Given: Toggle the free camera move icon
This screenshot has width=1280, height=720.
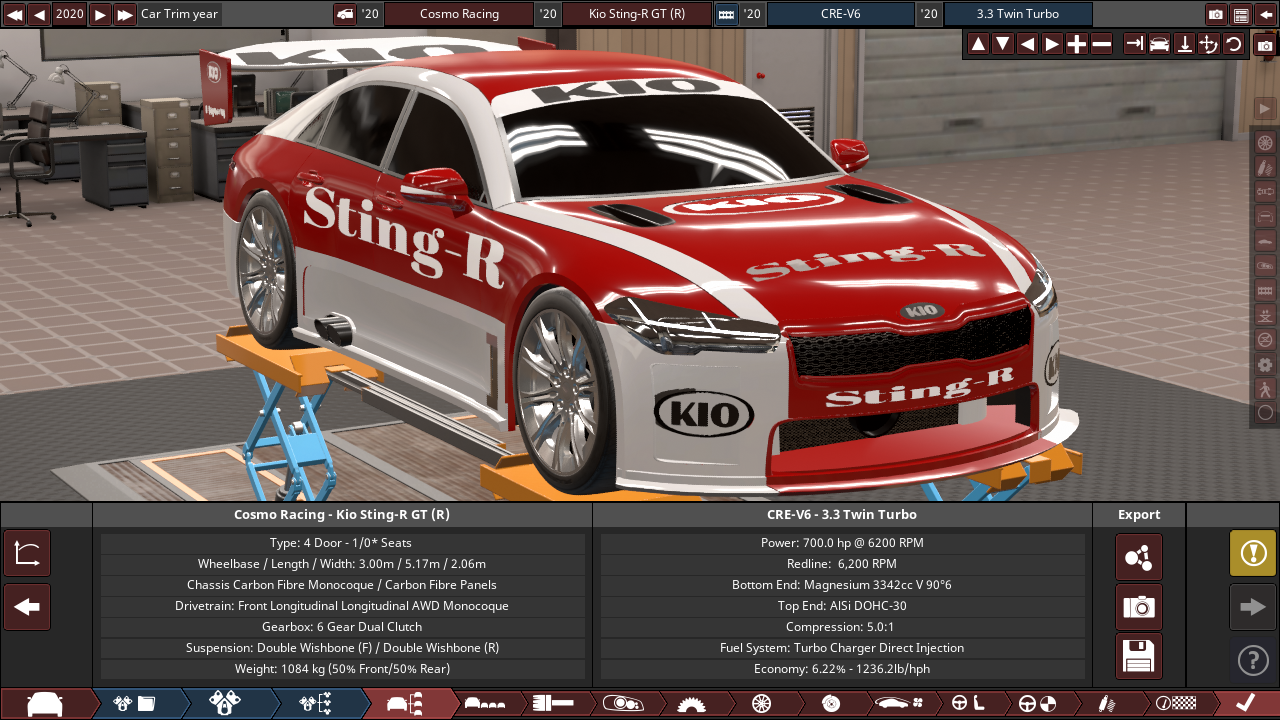Looking at the screenshot, I should [1208, 44].
